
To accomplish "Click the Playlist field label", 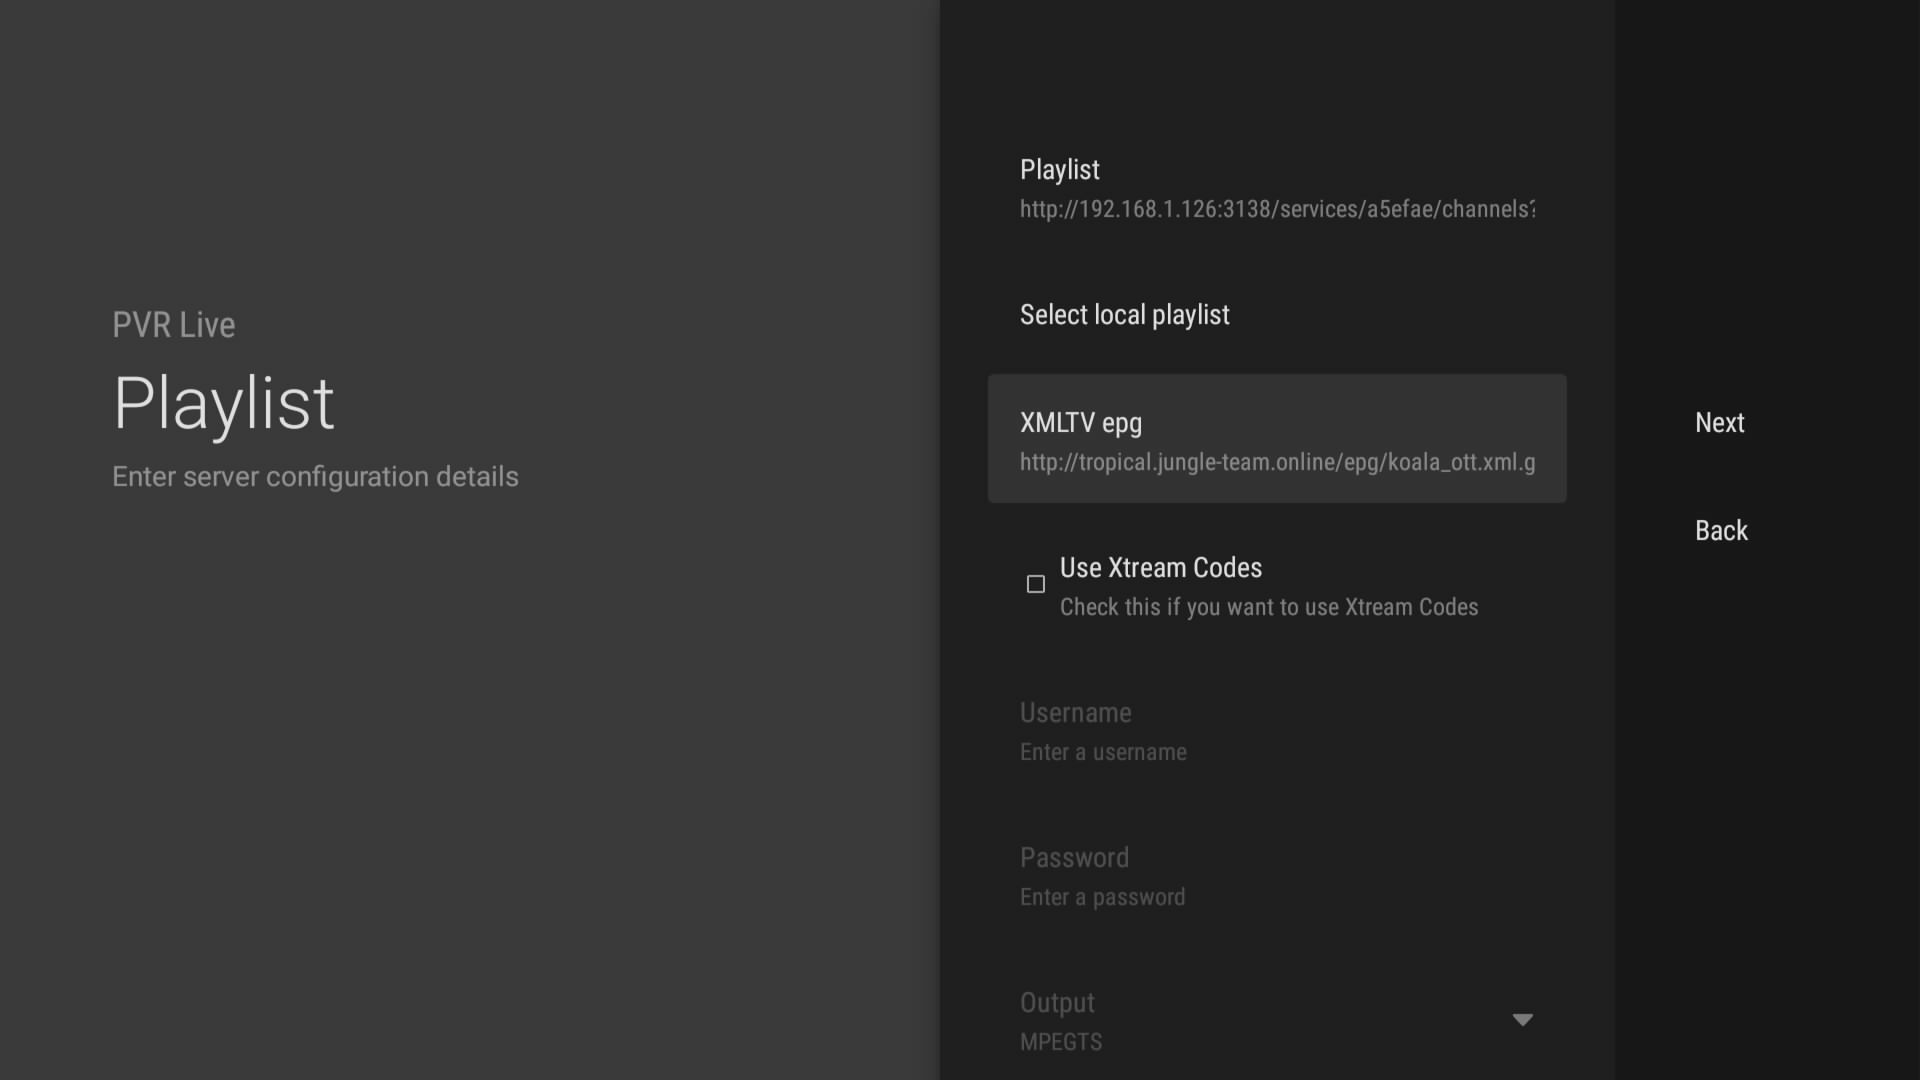I will coord(1059,170).
